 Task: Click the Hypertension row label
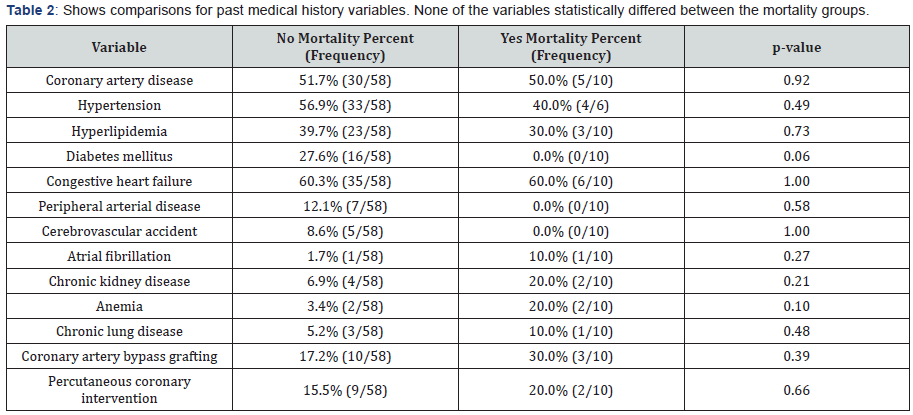point(119,104)
